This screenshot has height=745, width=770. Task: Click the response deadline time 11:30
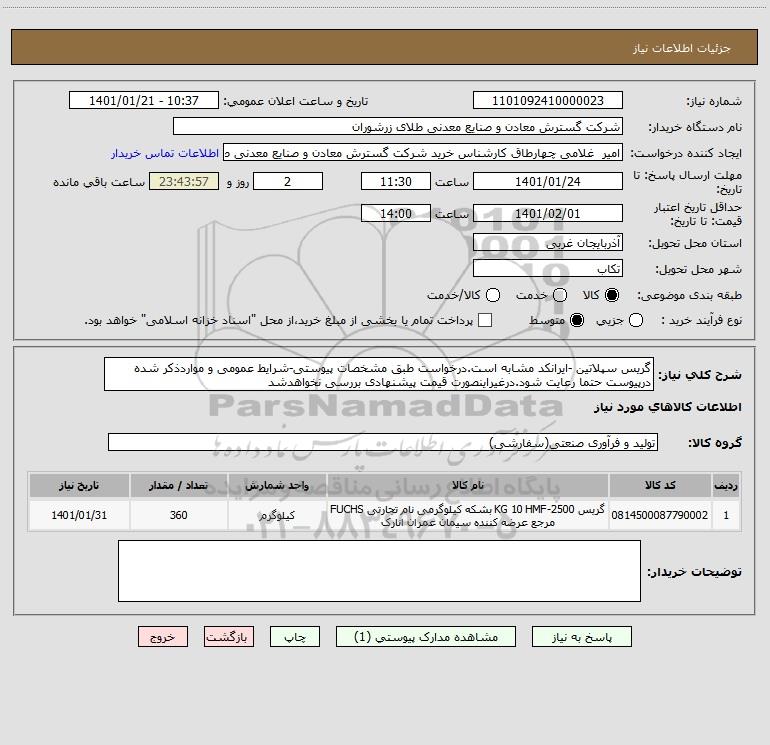pos(396,181)
